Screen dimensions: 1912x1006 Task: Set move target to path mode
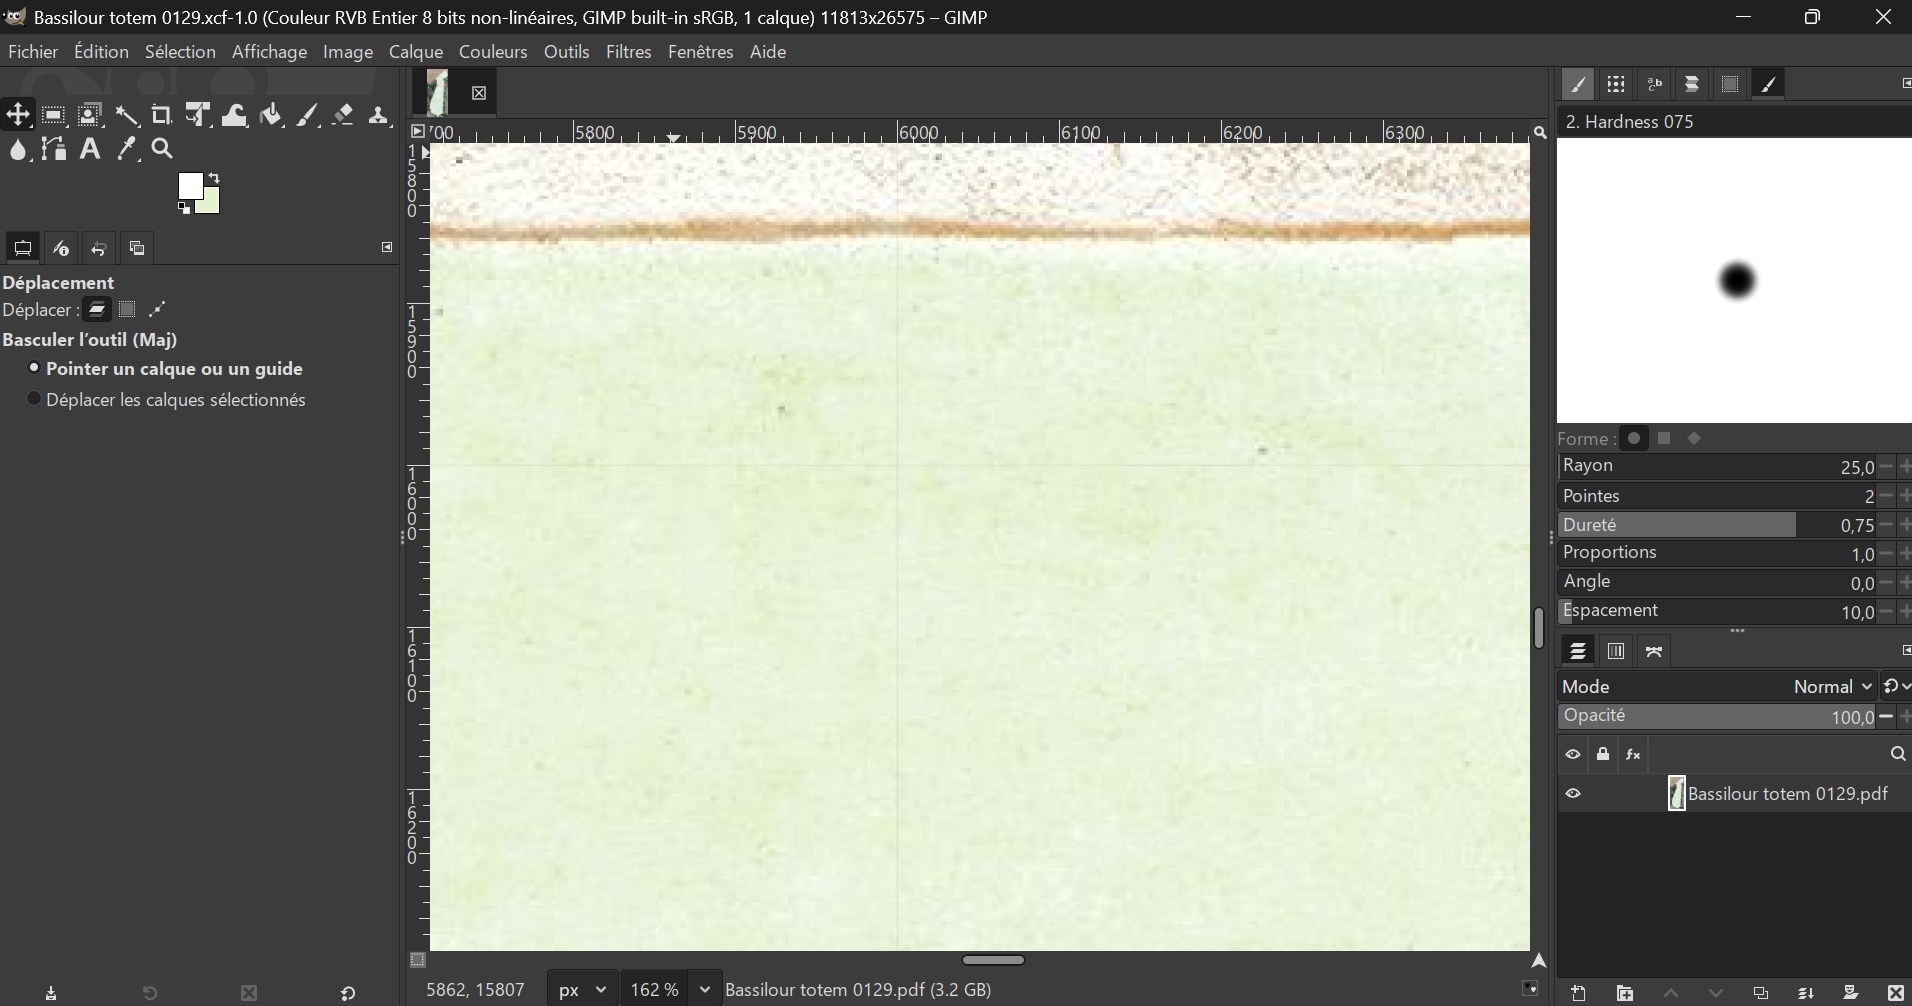[x=157, y=310]
